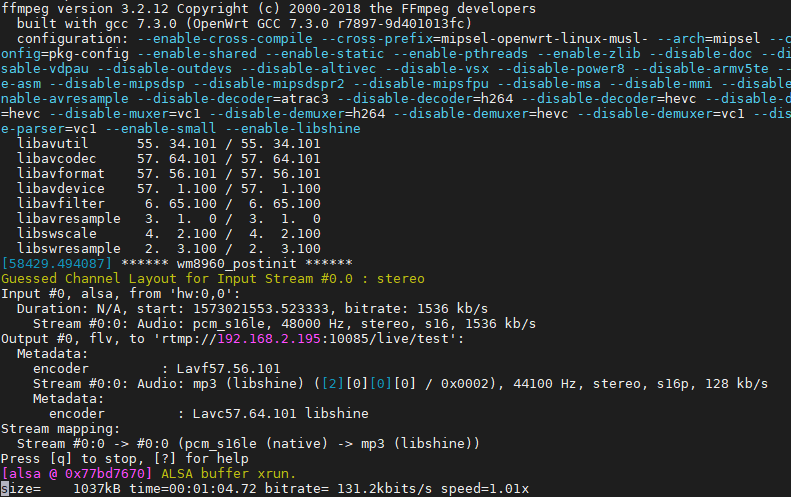Viewport: 791px width, 497px height.
Task: Click the 'libswresample' library name
Action: tap(69, 249)
